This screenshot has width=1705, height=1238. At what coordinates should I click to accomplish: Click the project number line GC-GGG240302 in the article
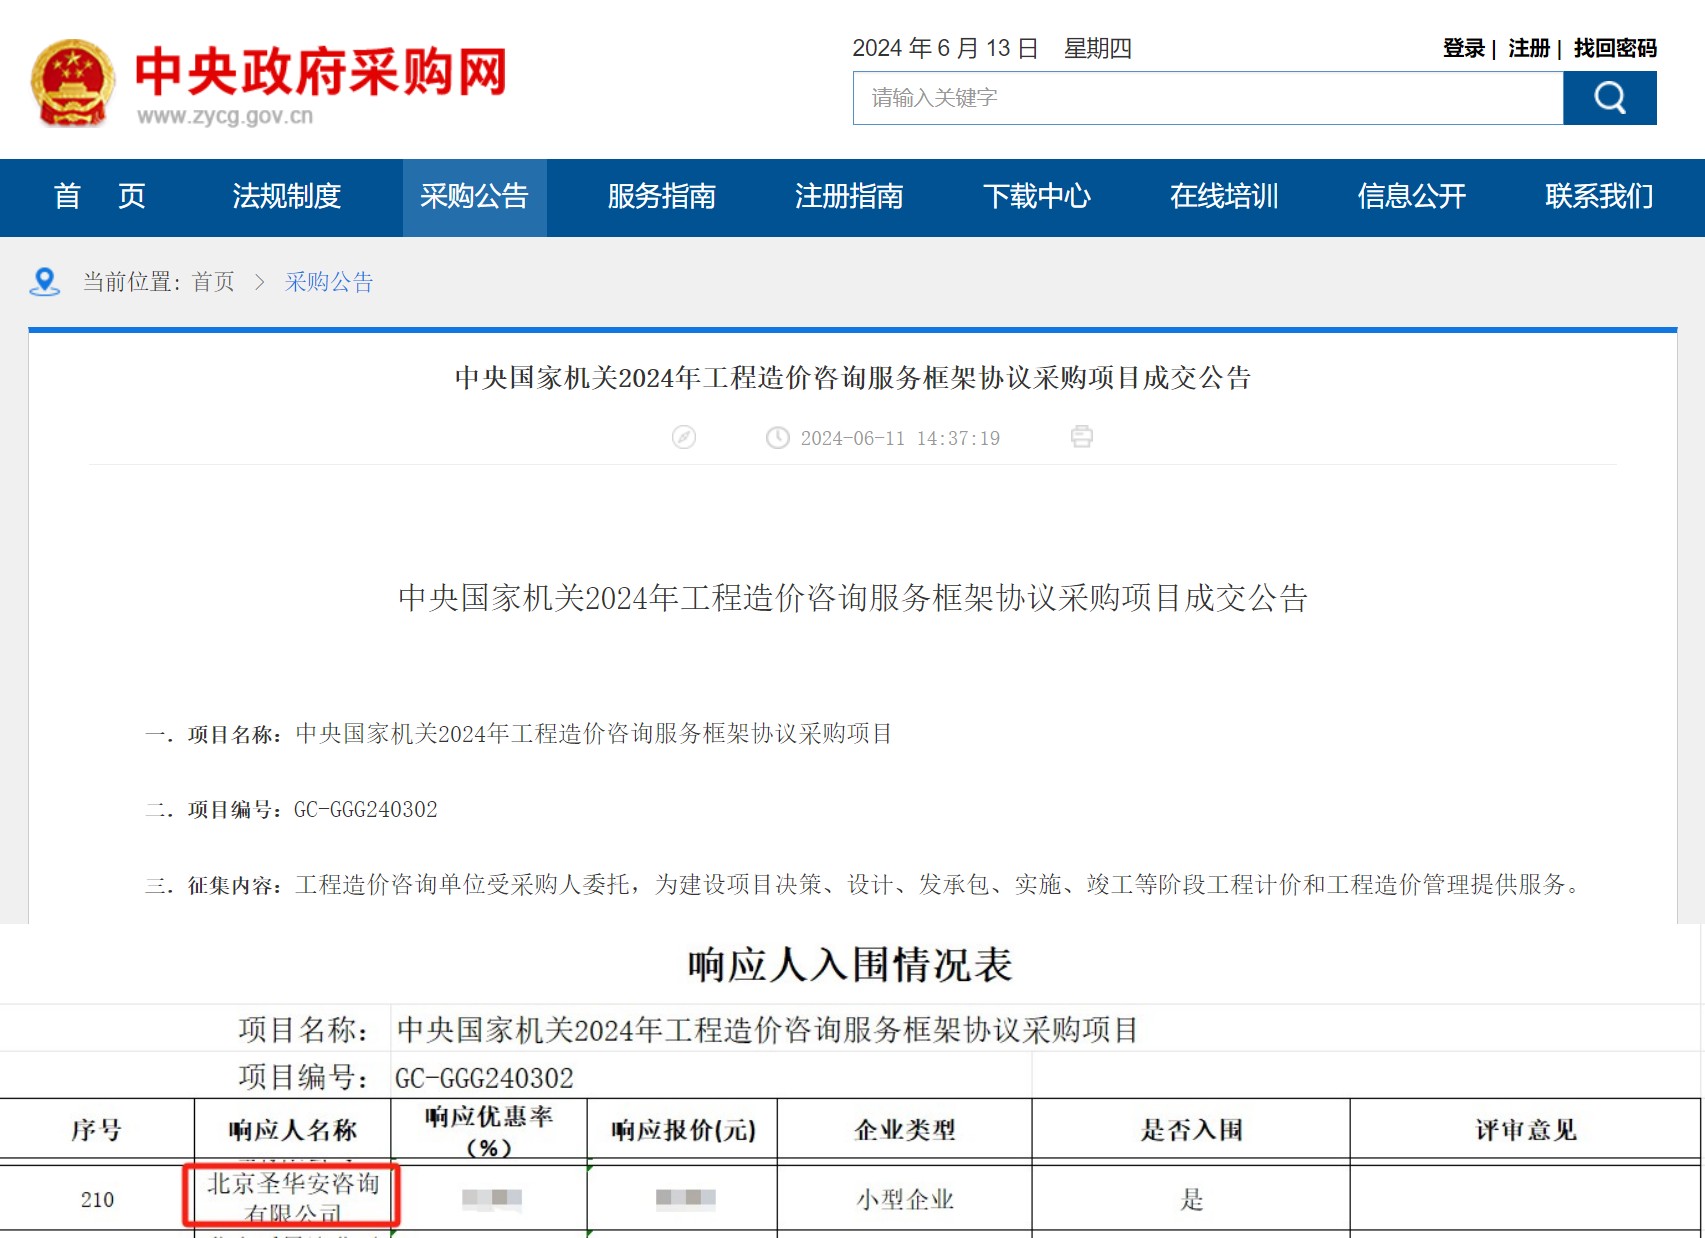(291, 809)
